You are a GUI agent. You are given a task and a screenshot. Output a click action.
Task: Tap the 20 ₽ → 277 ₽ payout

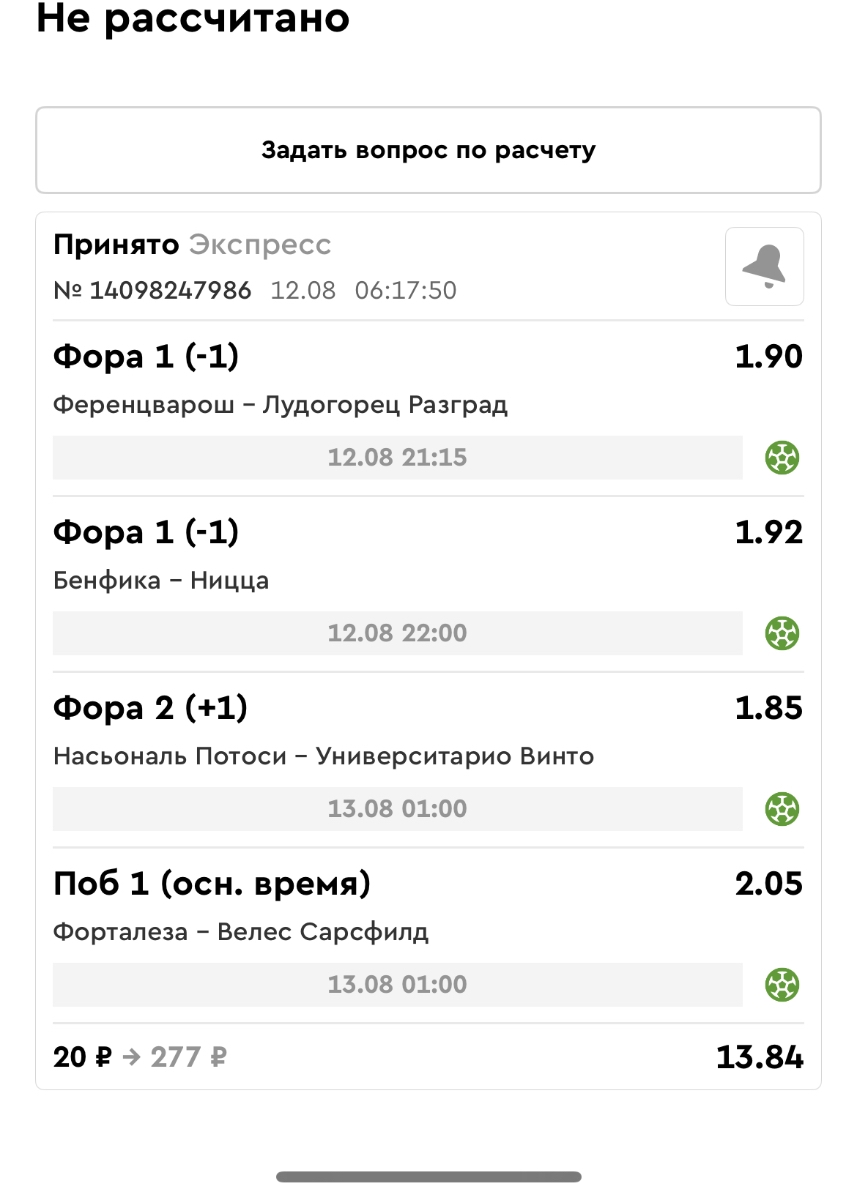(x=139, y=1057)
